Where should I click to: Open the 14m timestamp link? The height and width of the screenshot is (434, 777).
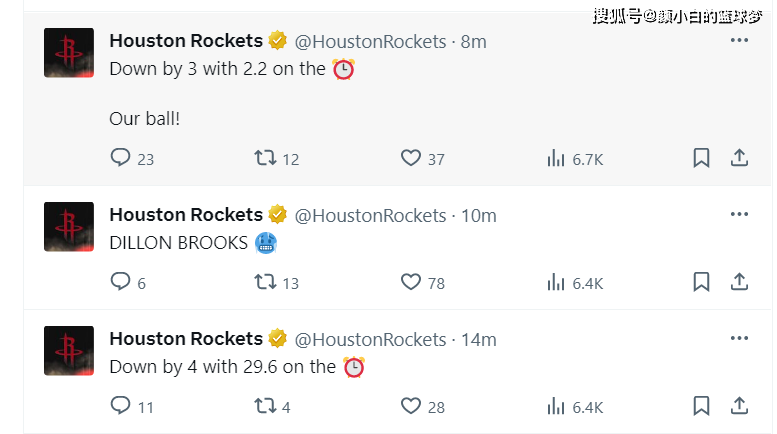coord(479,339)
